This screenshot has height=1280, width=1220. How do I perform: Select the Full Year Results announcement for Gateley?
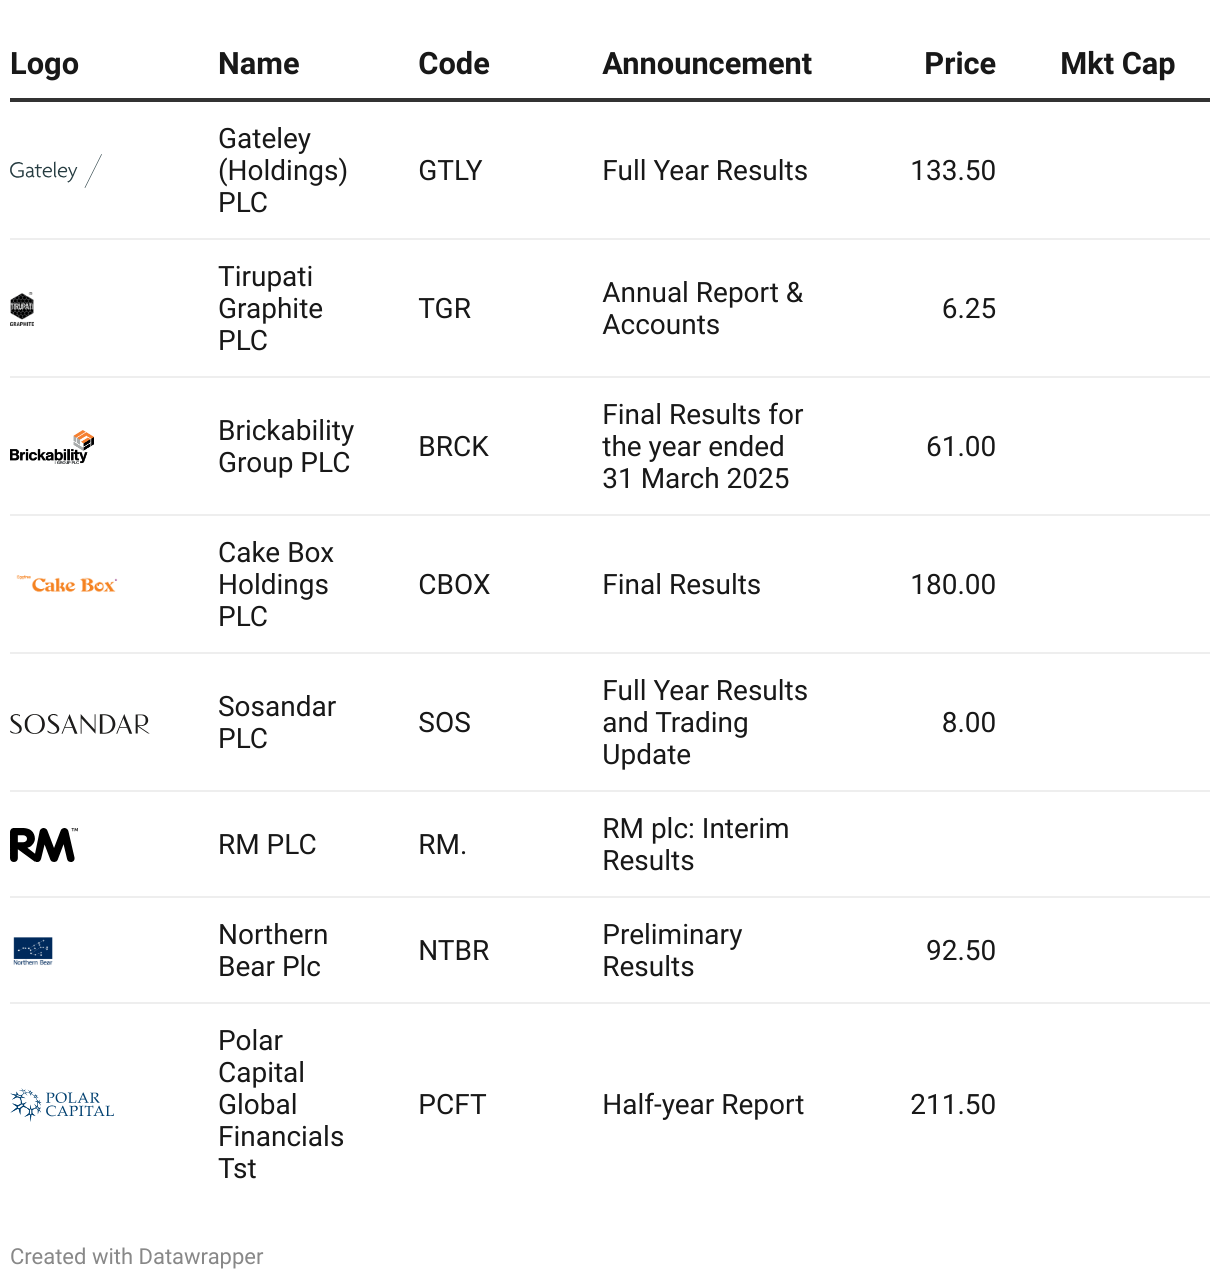click(705, 171)
